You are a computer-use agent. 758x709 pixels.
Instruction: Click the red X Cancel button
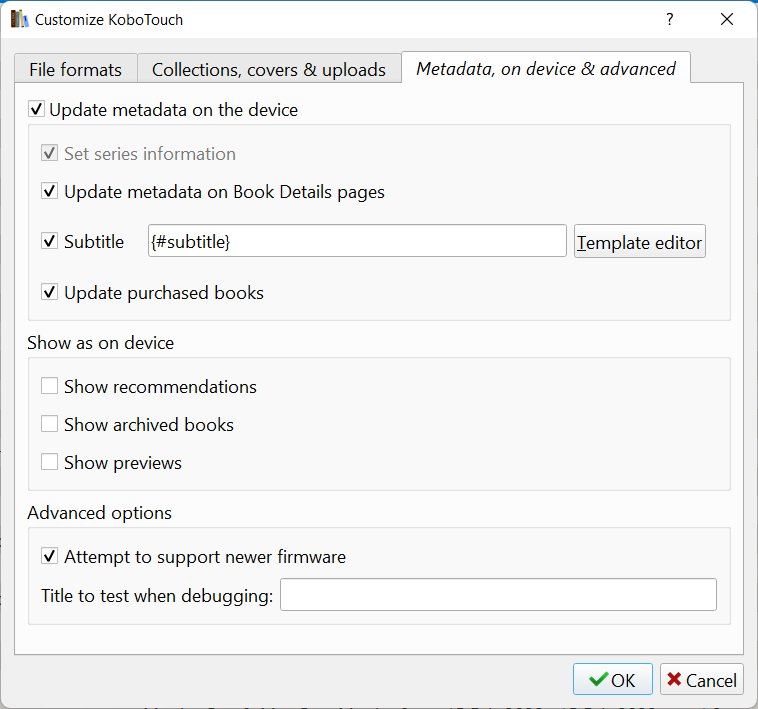pos(701,679)
